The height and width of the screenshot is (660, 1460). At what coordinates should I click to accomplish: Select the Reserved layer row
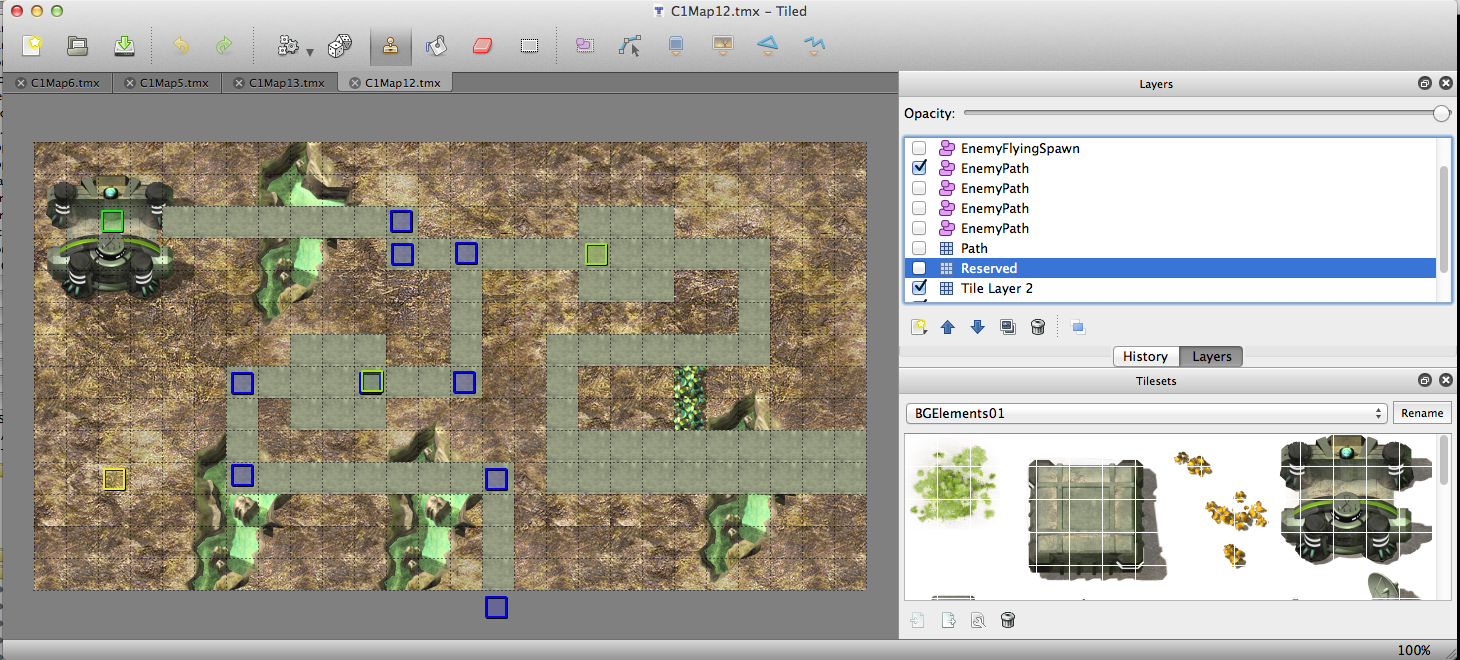tap(1170, 268)
